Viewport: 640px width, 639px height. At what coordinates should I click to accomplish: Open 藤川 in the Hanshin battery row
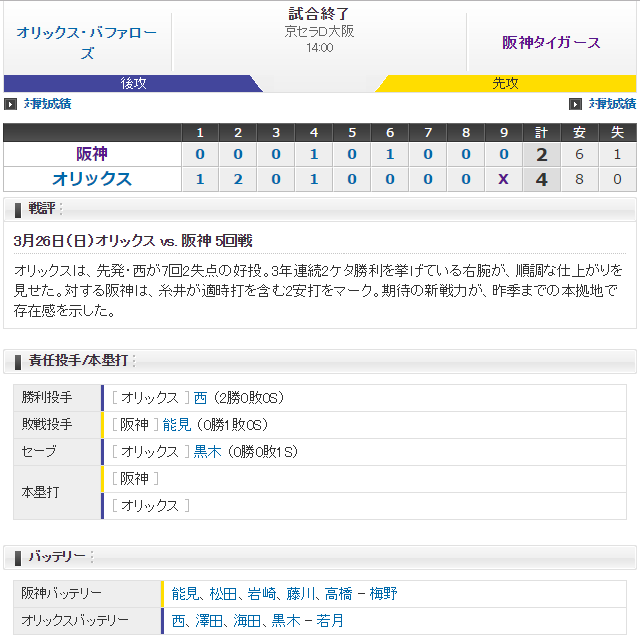tap(300, 594)
